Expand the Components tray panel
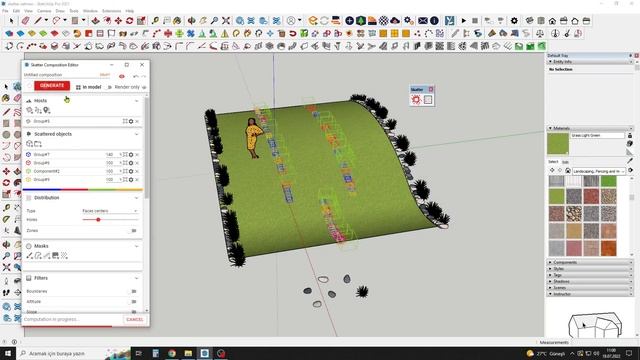 590,262
